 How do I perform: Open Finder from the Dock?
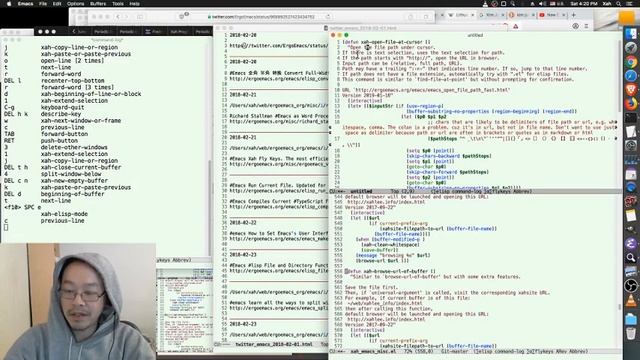[631, 33]
